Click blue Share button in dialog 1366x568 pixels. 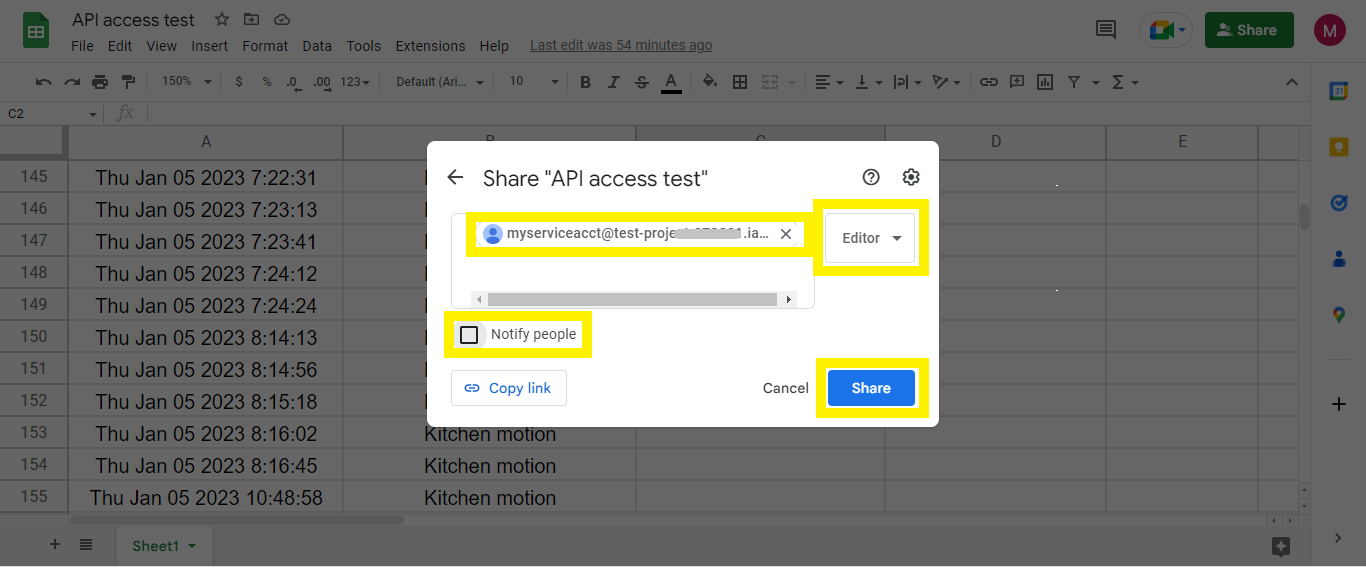871,388
